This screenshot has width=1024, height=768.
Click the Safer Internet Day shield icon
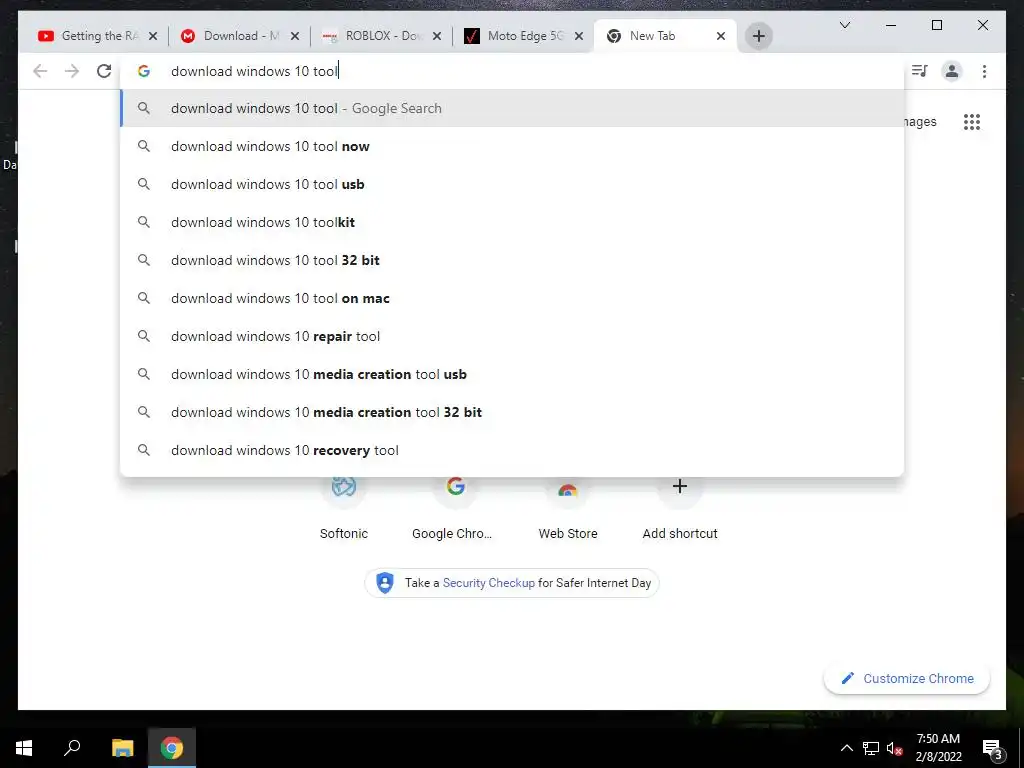click(x=385, y=583)
